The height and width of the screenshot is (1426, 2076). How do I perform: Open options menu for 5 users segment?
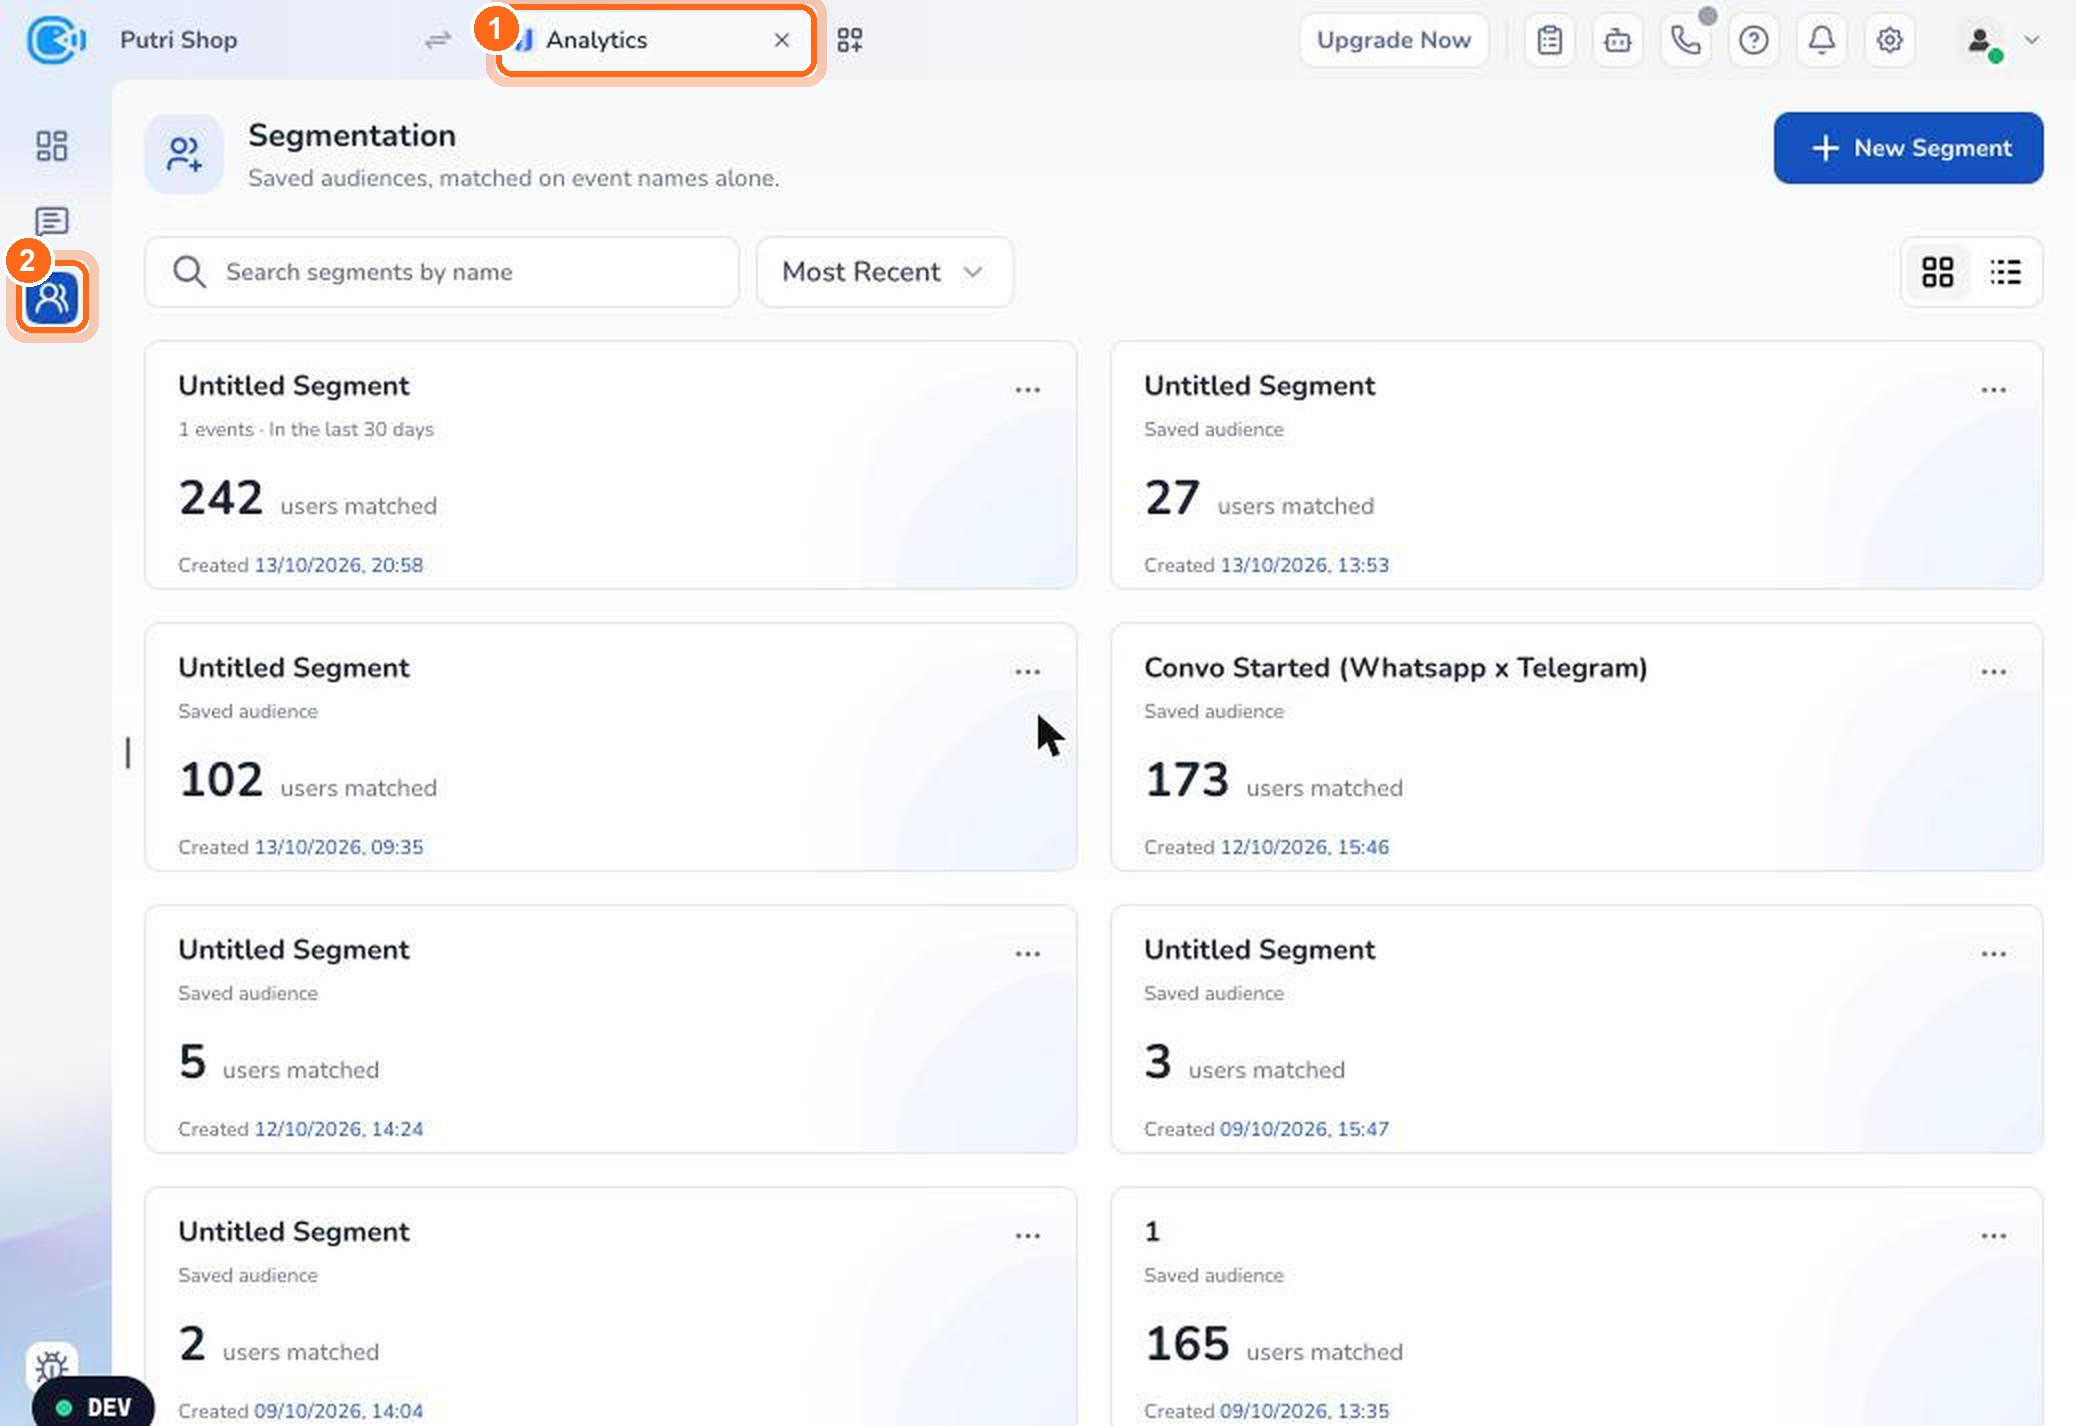tap(1027, 954)
